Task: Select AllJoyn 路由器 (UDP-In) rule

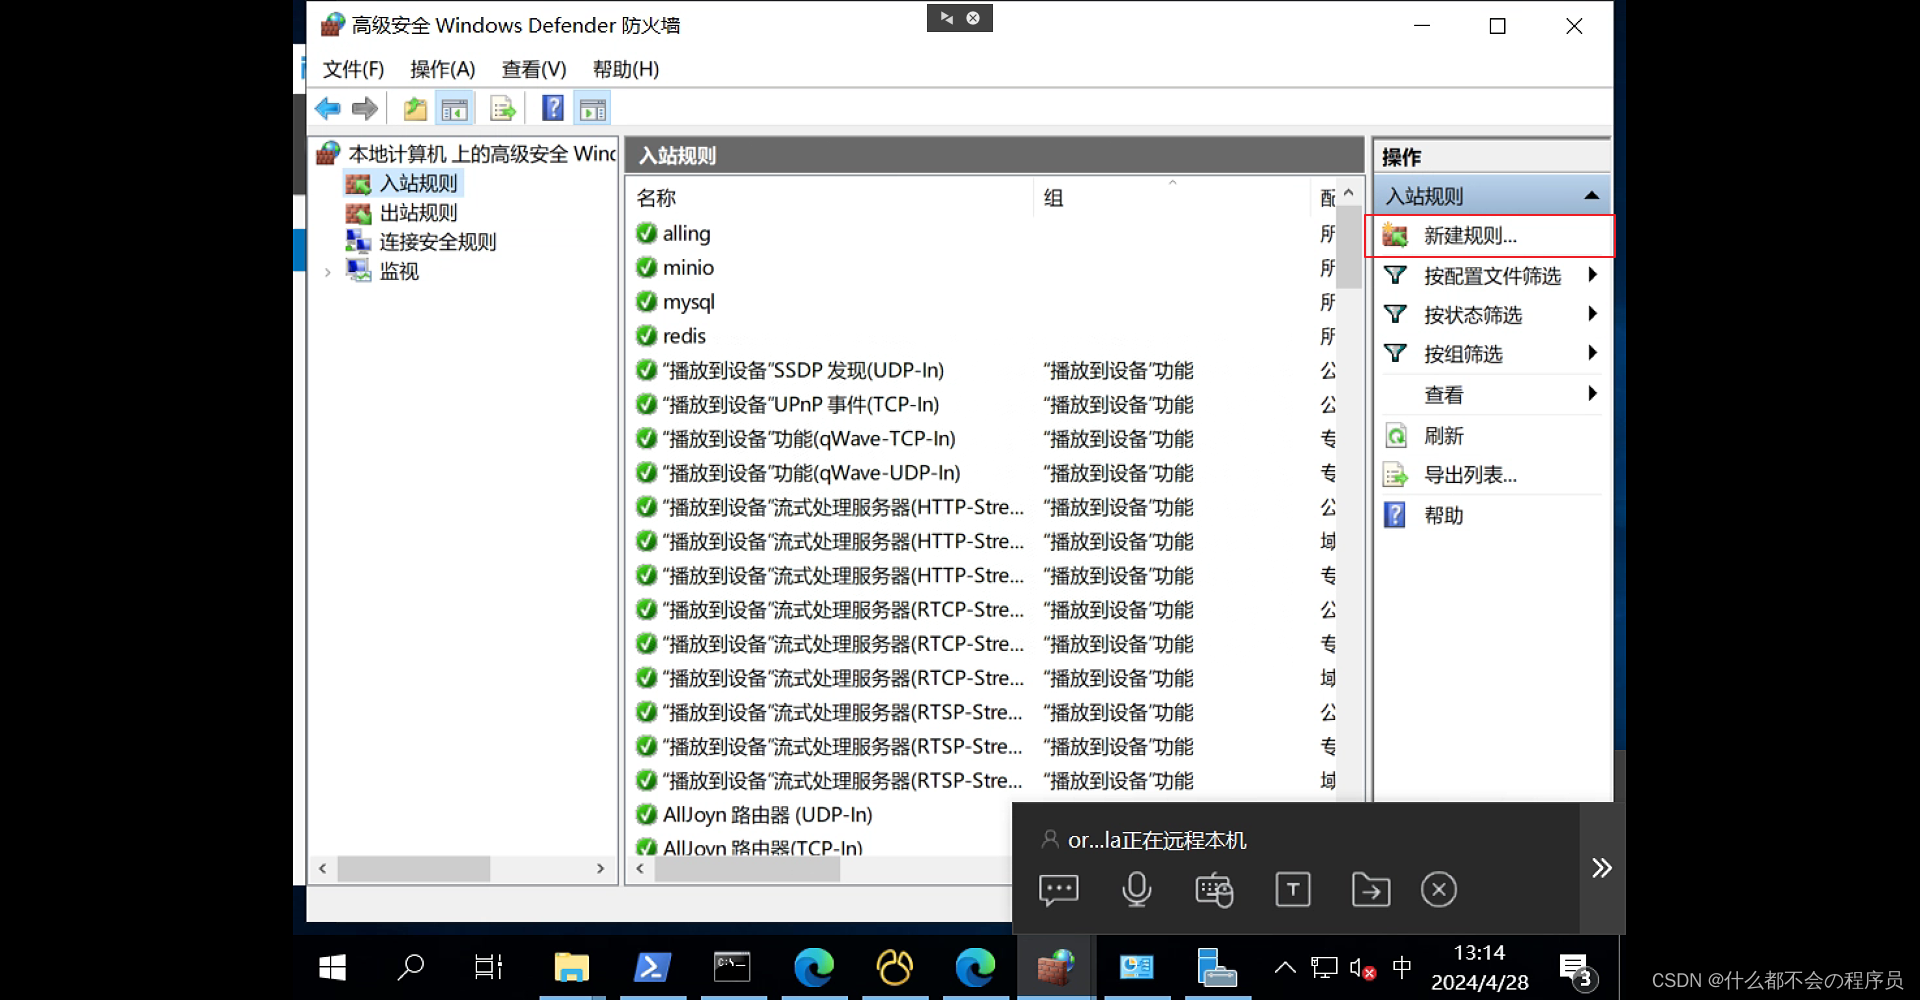Action: tap(767, 815)
